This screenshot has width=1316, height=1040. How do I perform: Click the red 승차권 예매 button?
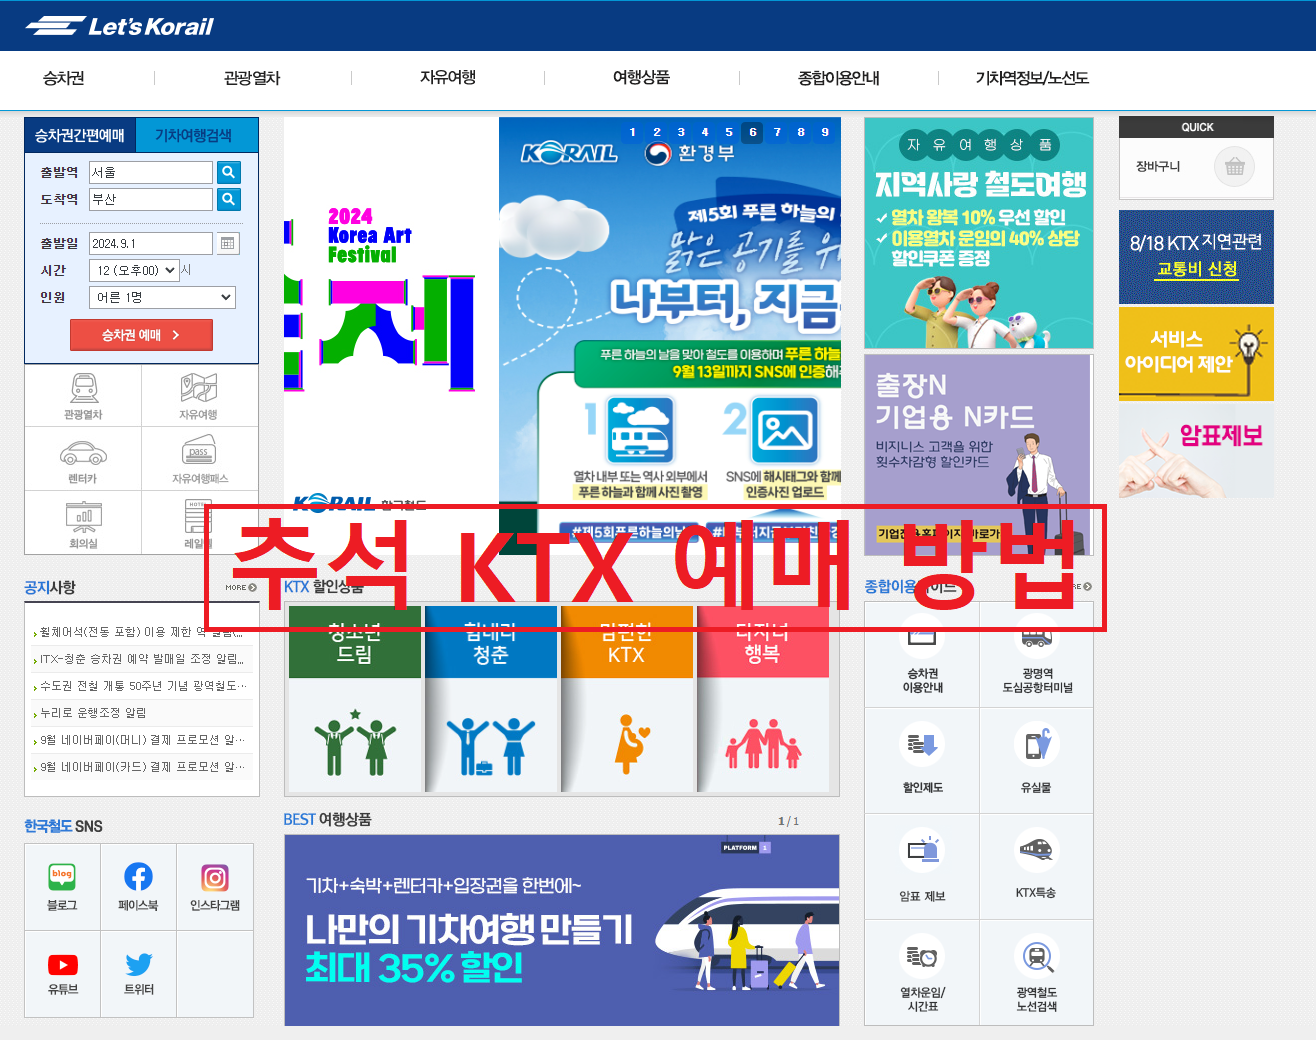[141, 335]
